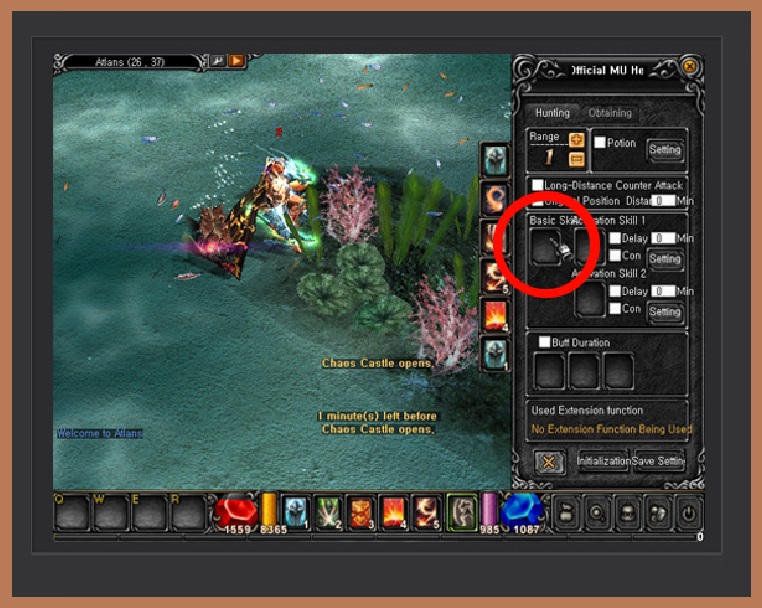
Task: Click the Initialization button
Action: click(603, 461)
